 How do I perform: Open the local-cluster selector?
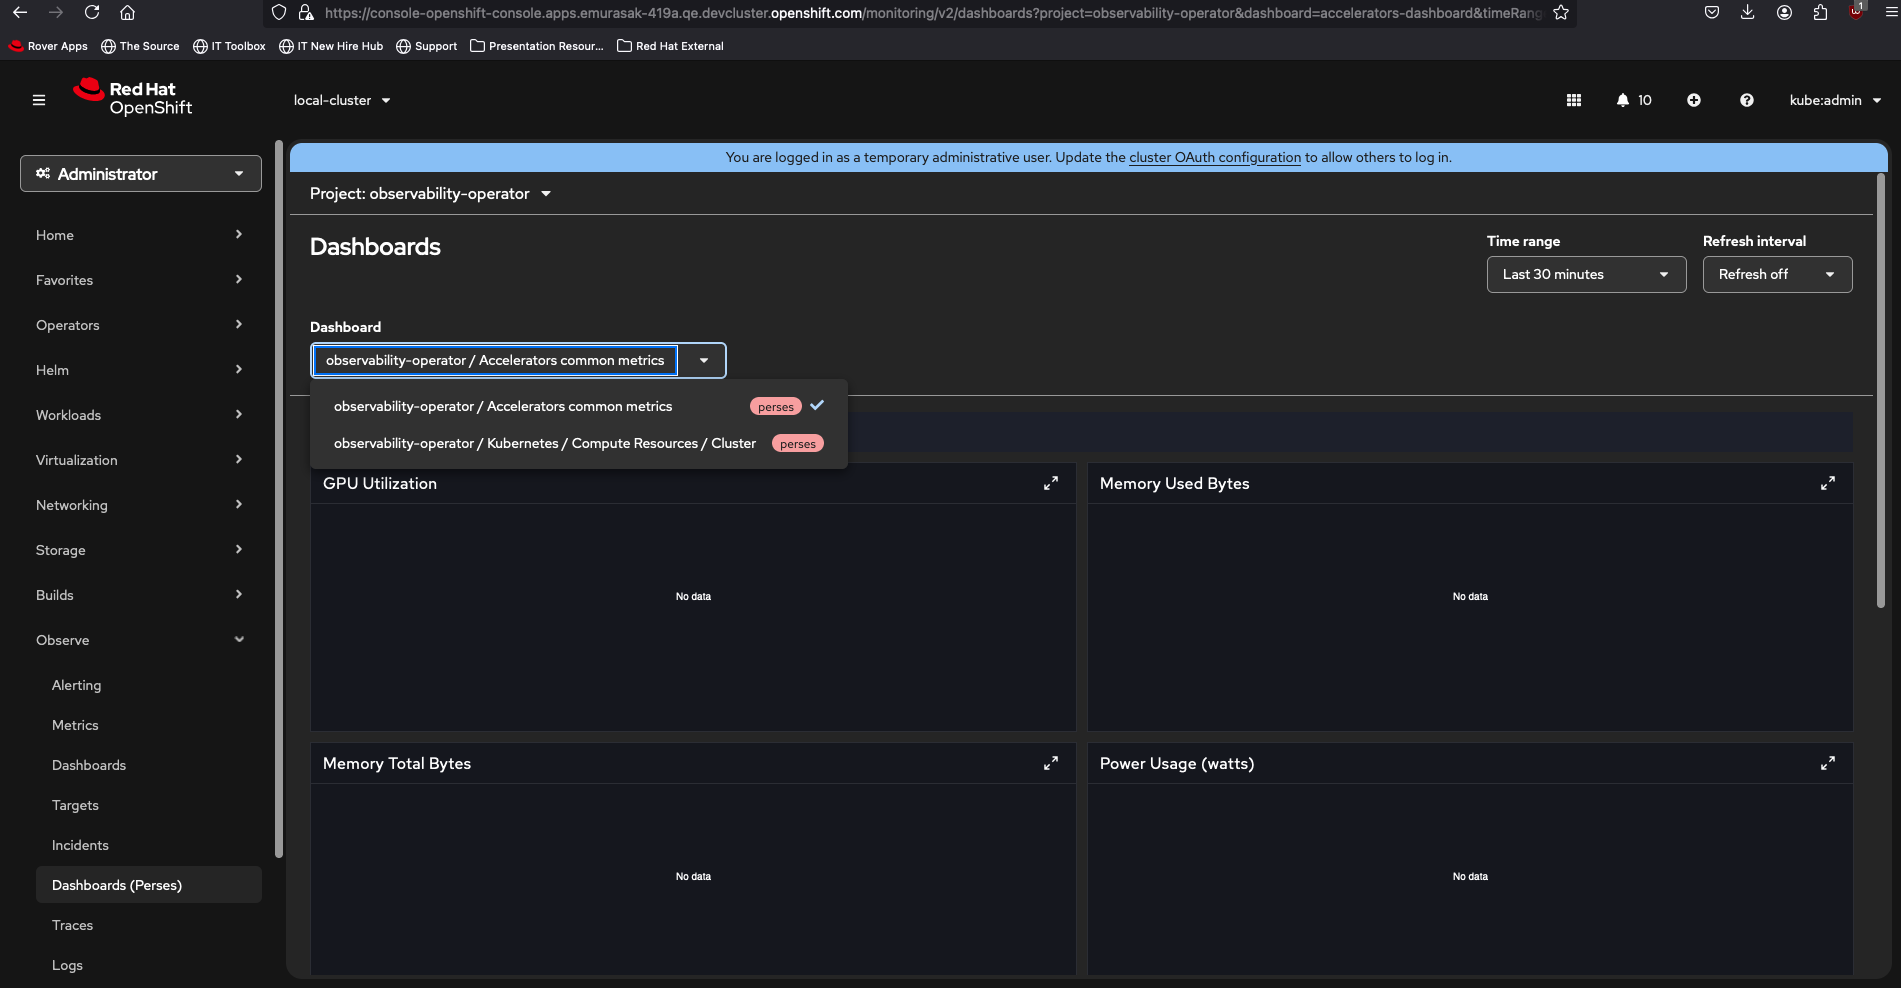342,100
